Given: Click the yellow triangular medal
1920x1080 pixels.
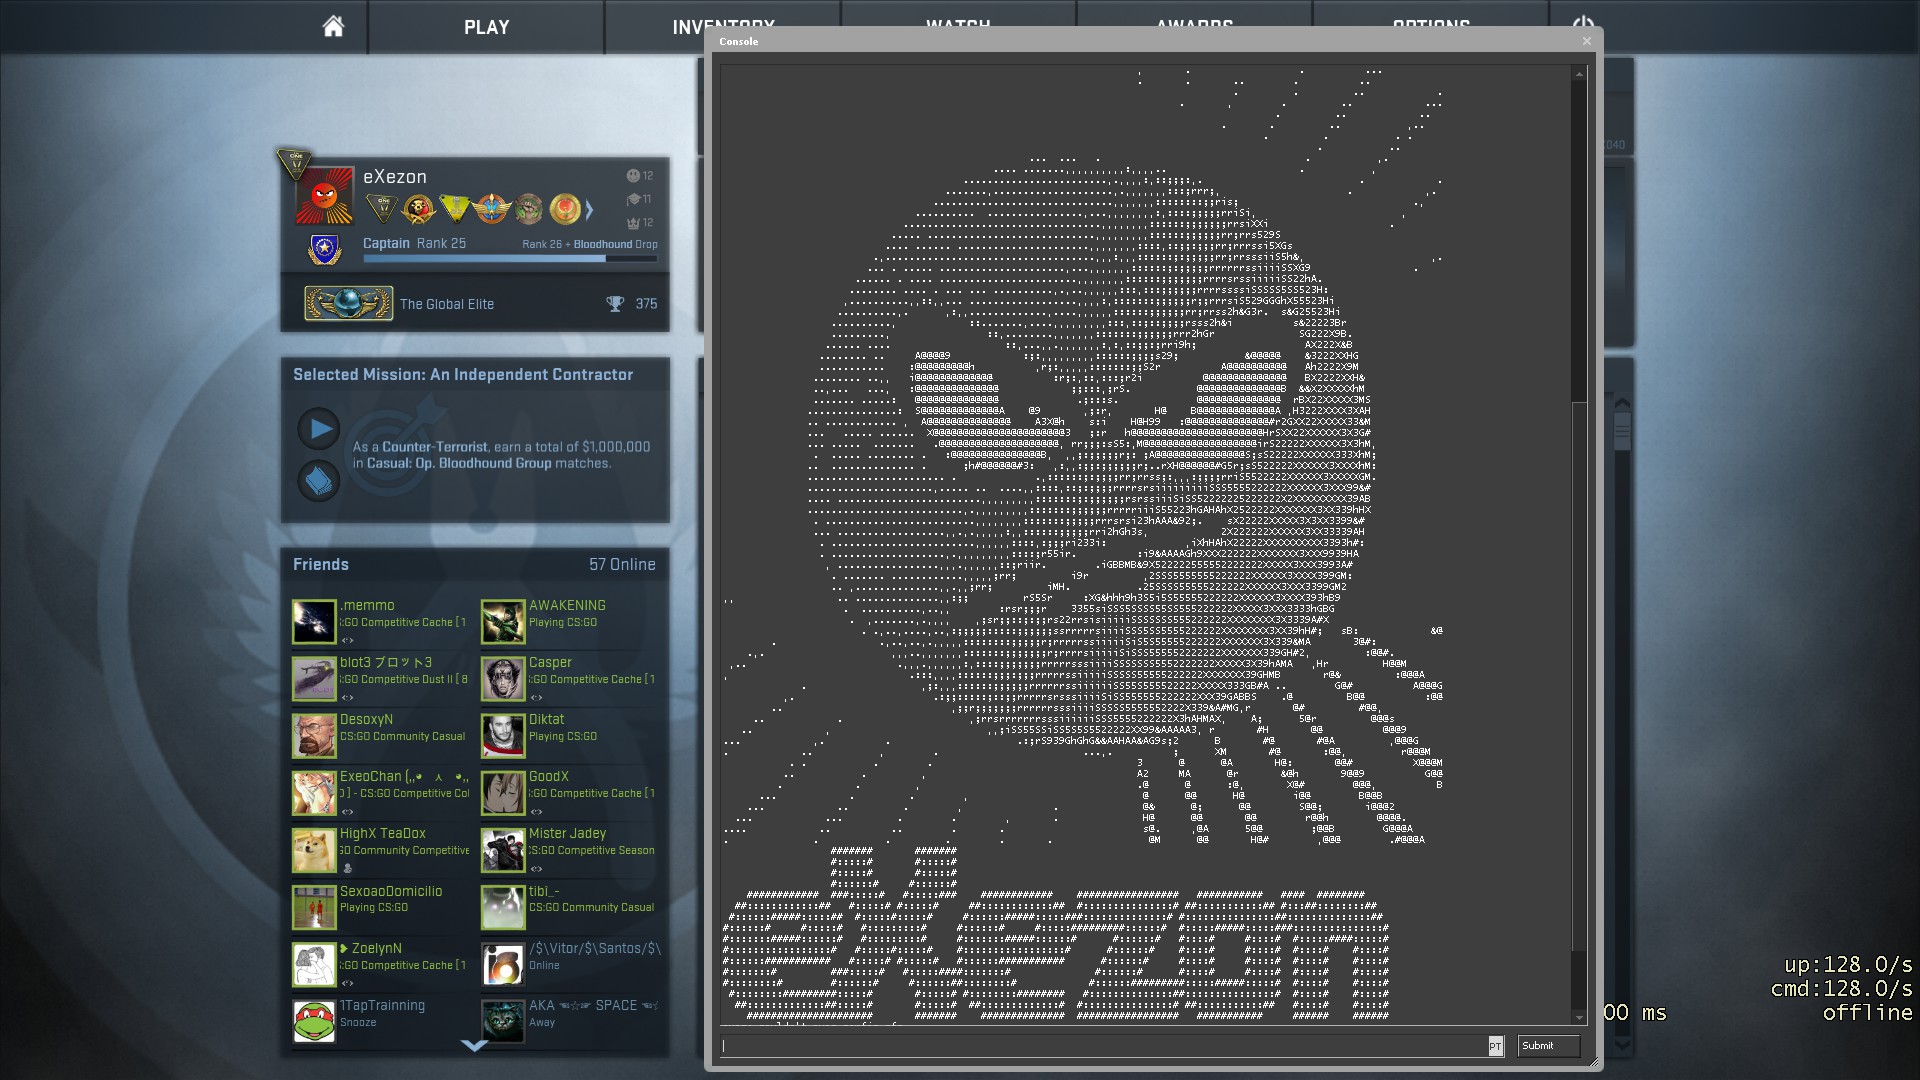Looking at the screenshot, I should [x=454, y=209].
